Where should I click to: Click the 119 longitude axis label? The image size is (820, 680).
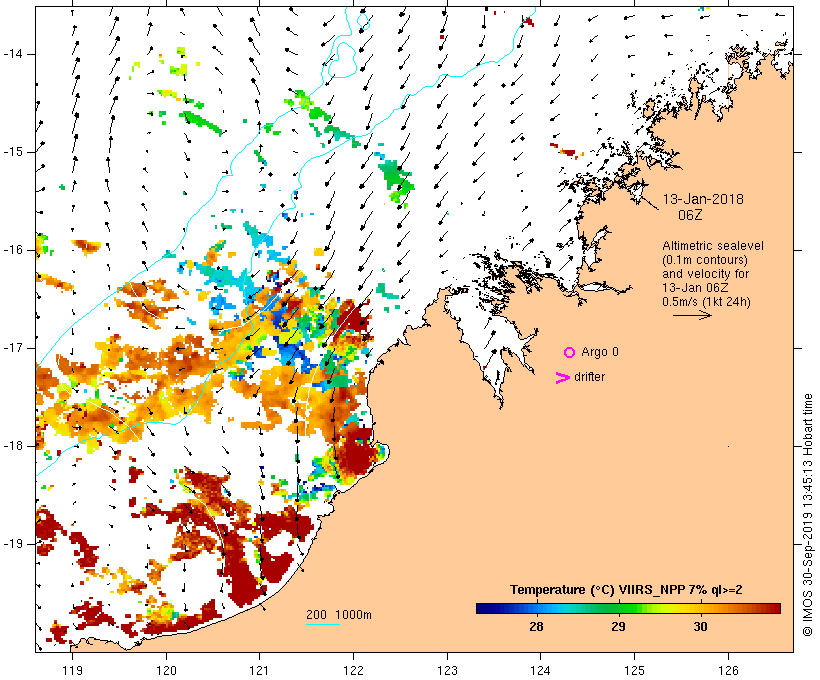[x=72, y=670]
